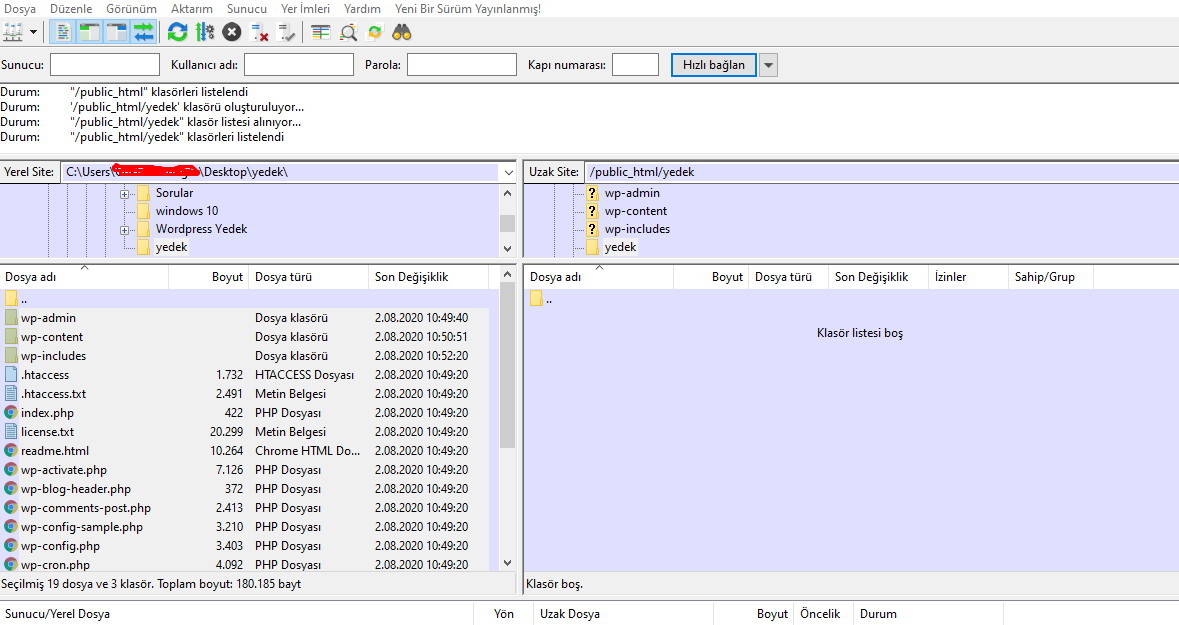Sort remote files by Sahip/Grup column
1179x625 pixels.
[1050, 277]
